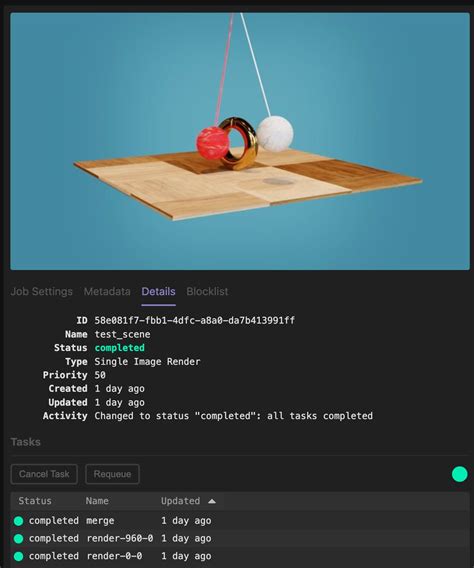
Task: Click the job ID text value
Action: 194,321
